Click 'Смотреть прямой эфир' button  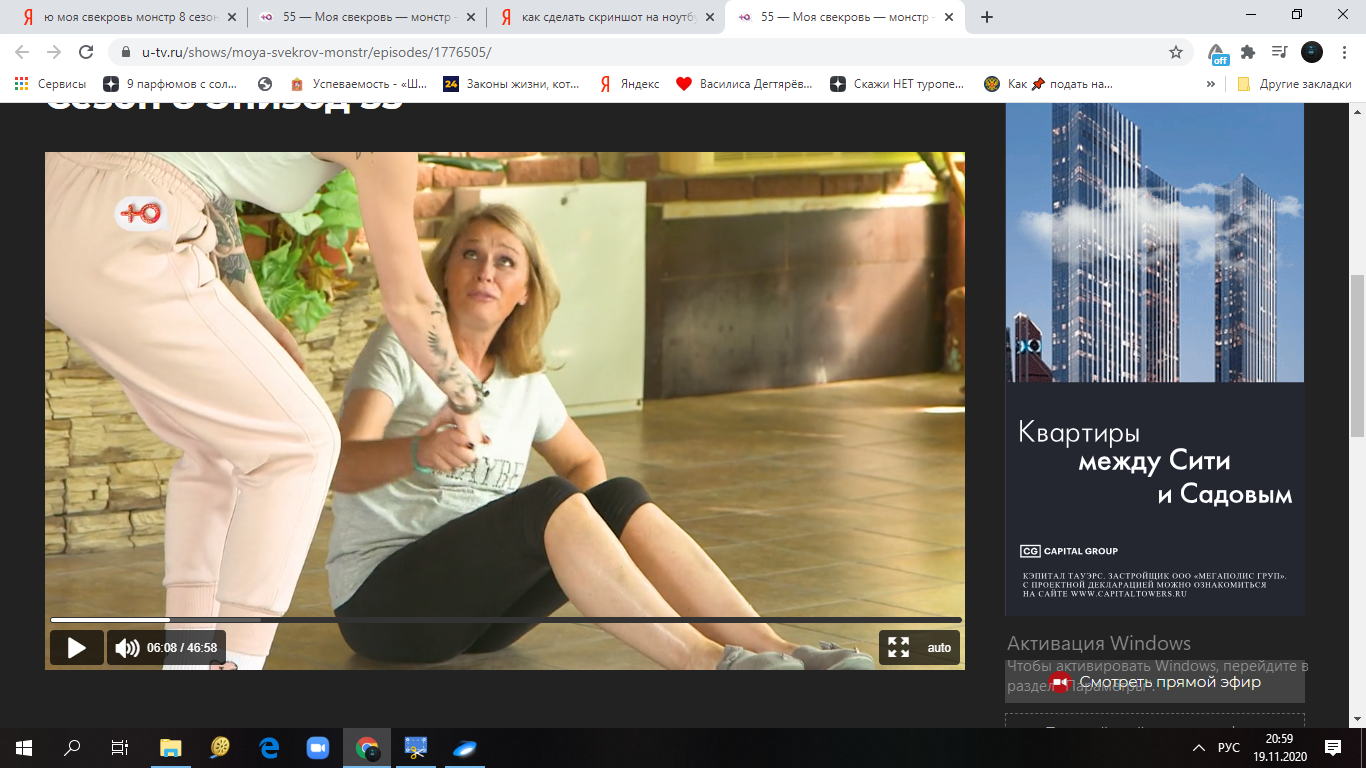[x=1155, y=682]
